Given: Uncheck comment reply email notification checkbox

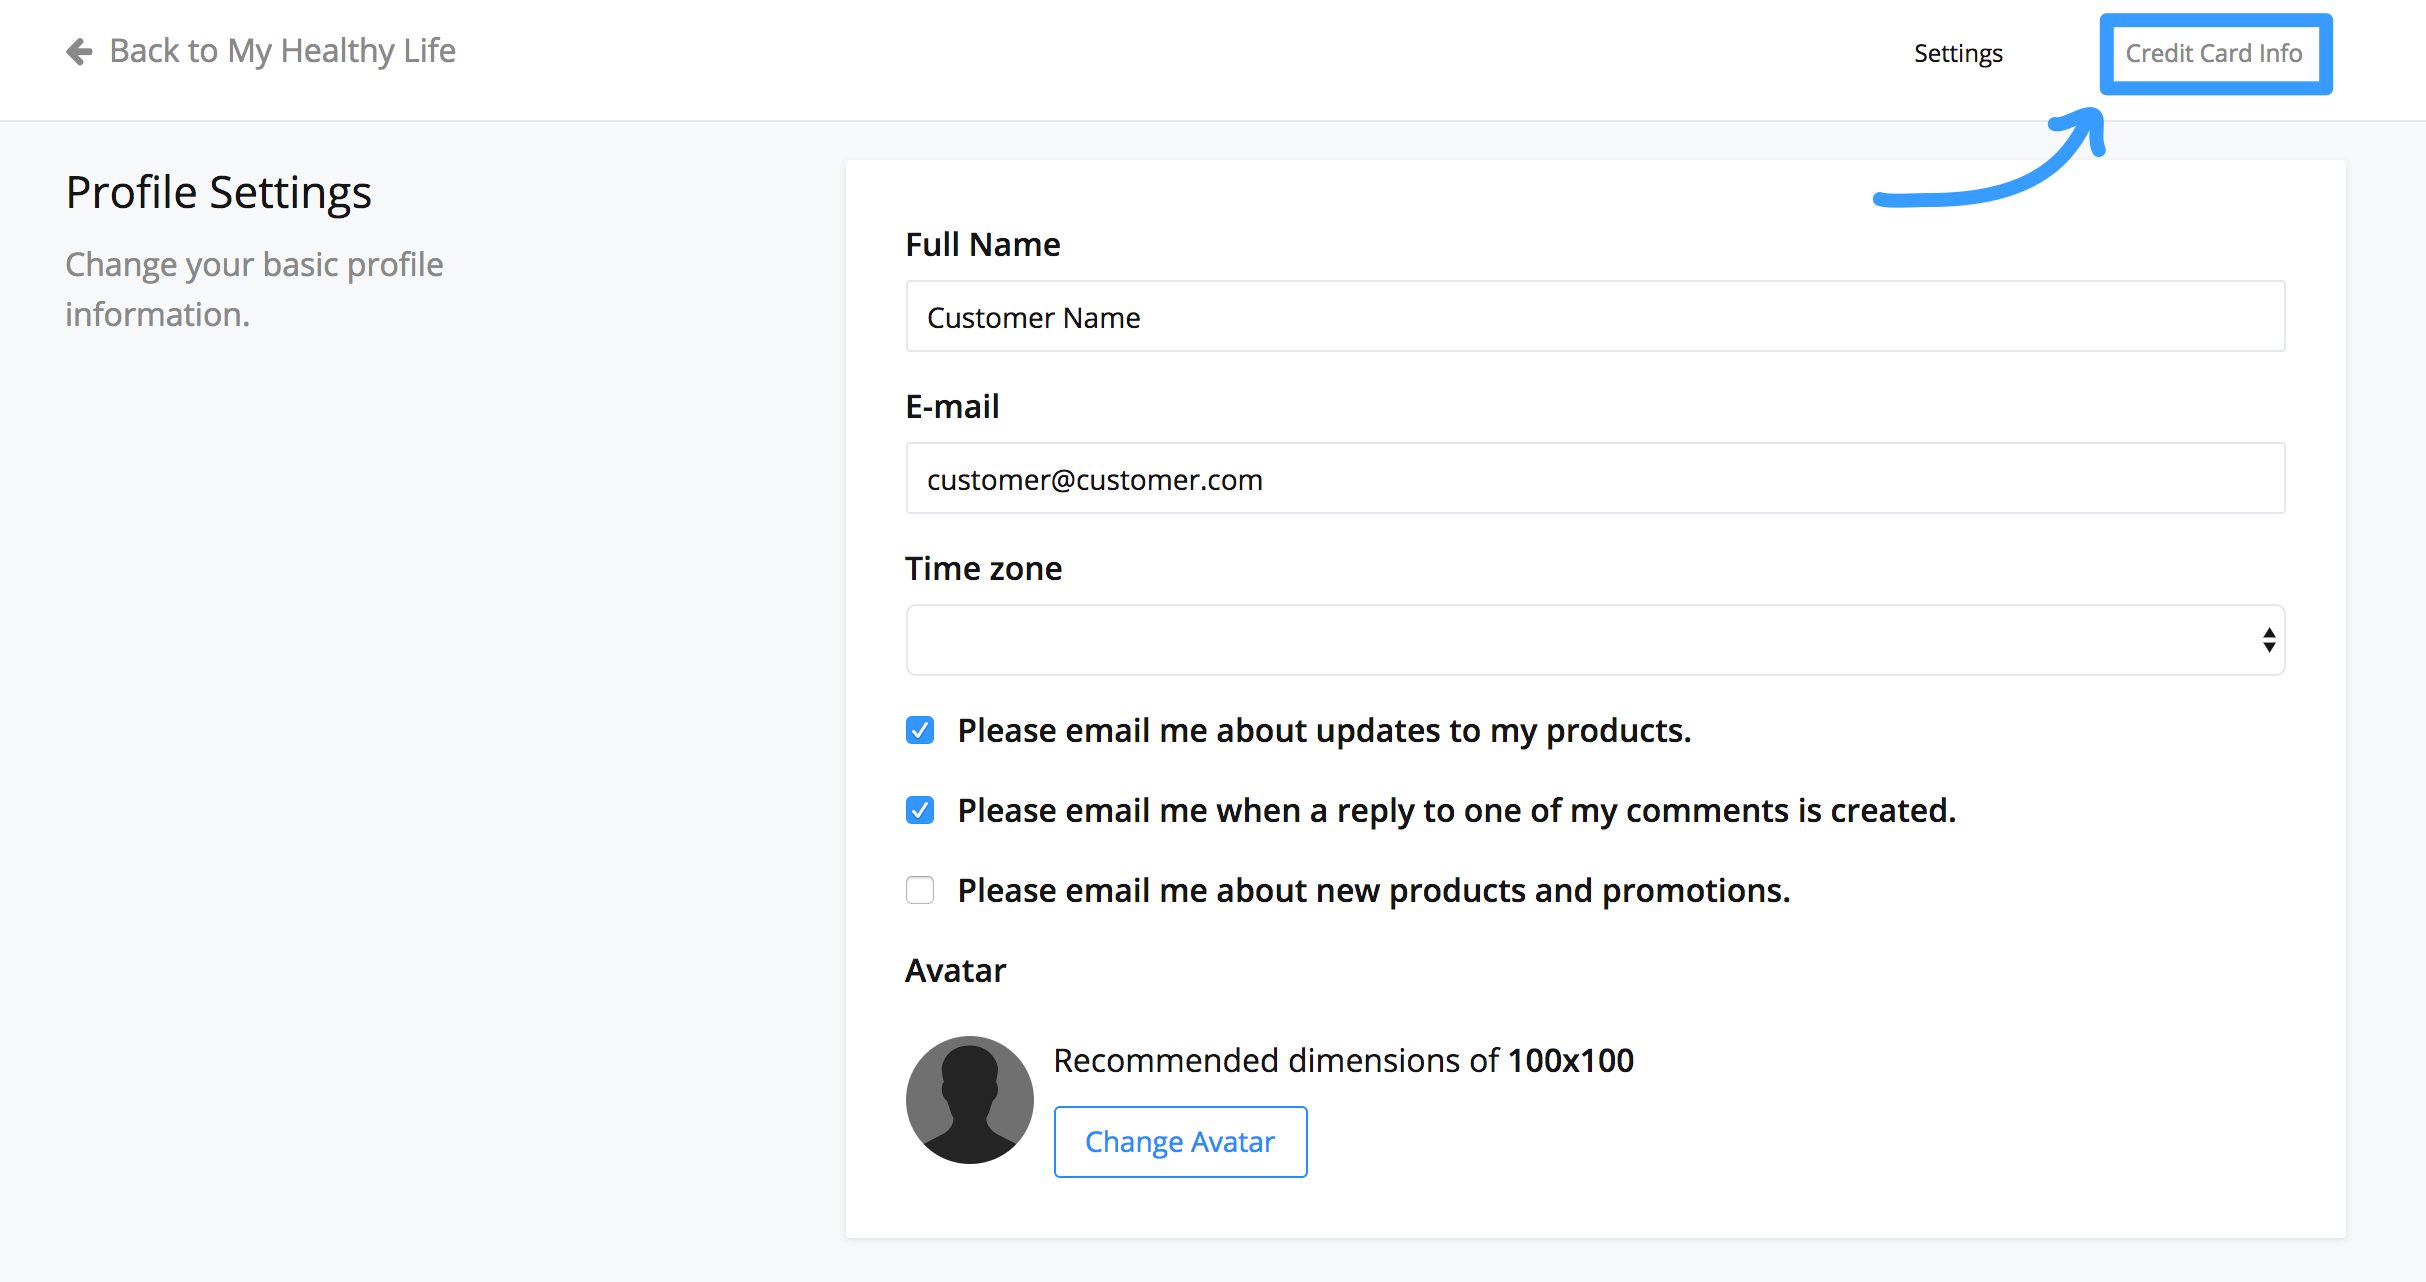Looking at the screenshot, I should [920, 810].
